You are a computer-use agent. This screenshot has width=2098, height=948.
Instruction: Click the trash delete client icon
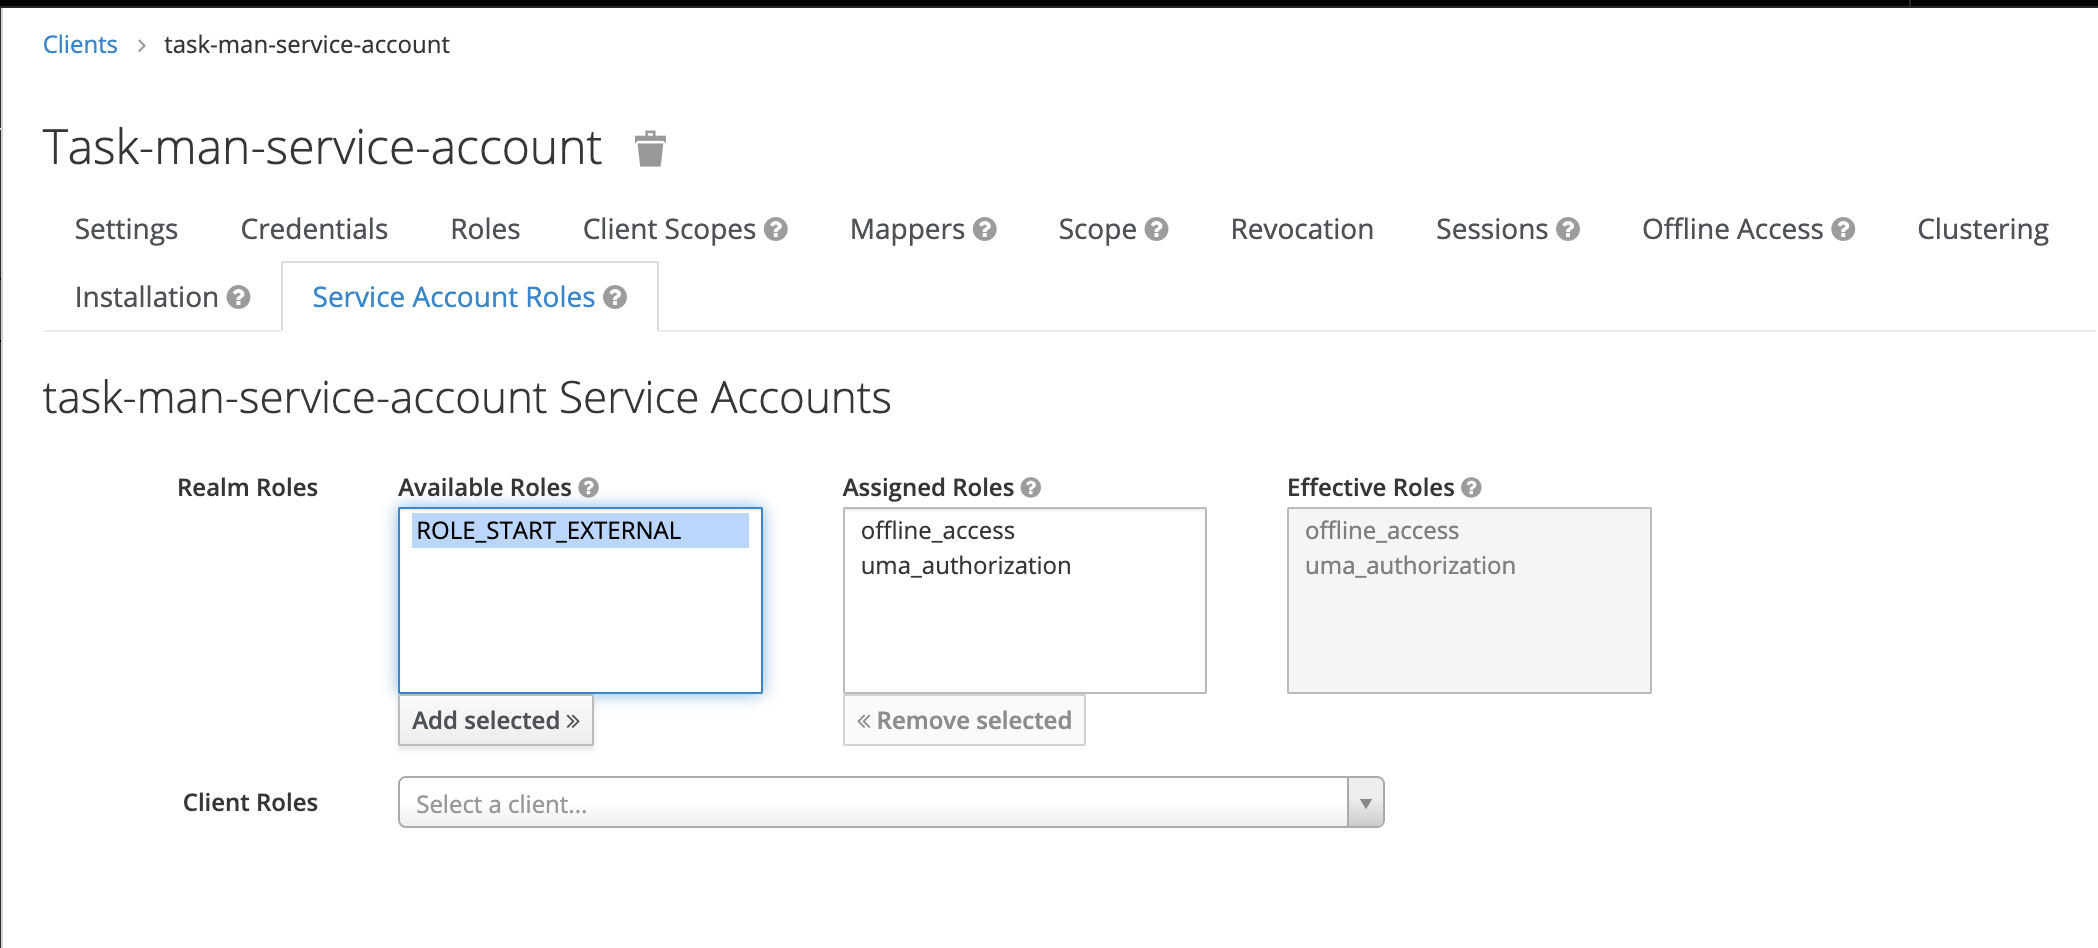click(x=650, y=149)
